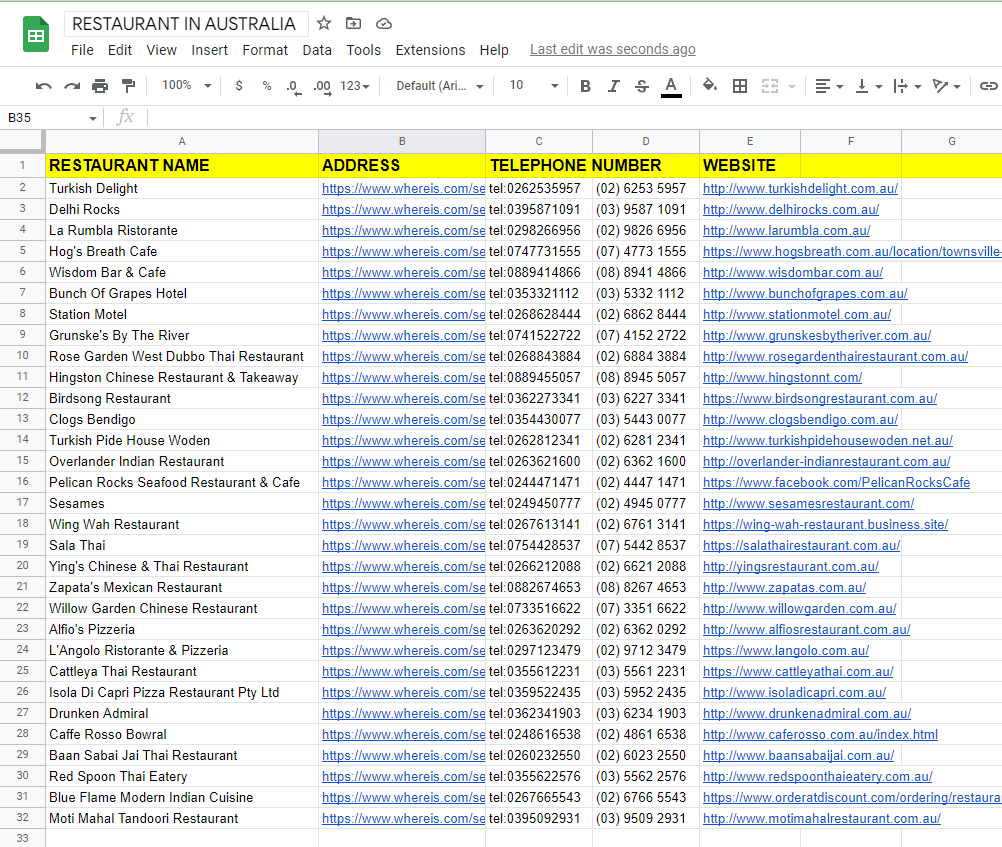Expand the Merge cells dropdown arrow
The image size is (1002, 847).
pos(792,86)
